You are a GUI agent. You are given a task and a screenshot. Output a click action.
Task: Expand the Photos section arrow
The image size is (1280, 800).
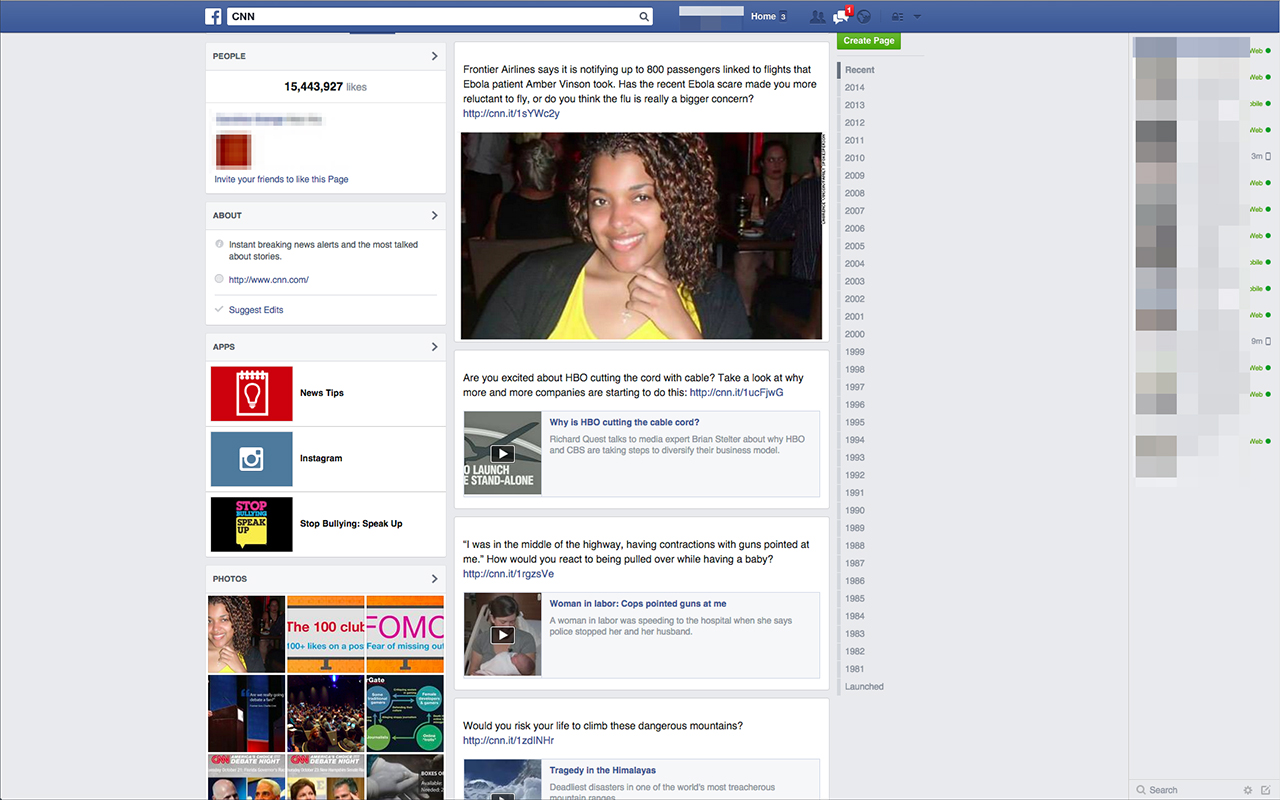(434, 579)
